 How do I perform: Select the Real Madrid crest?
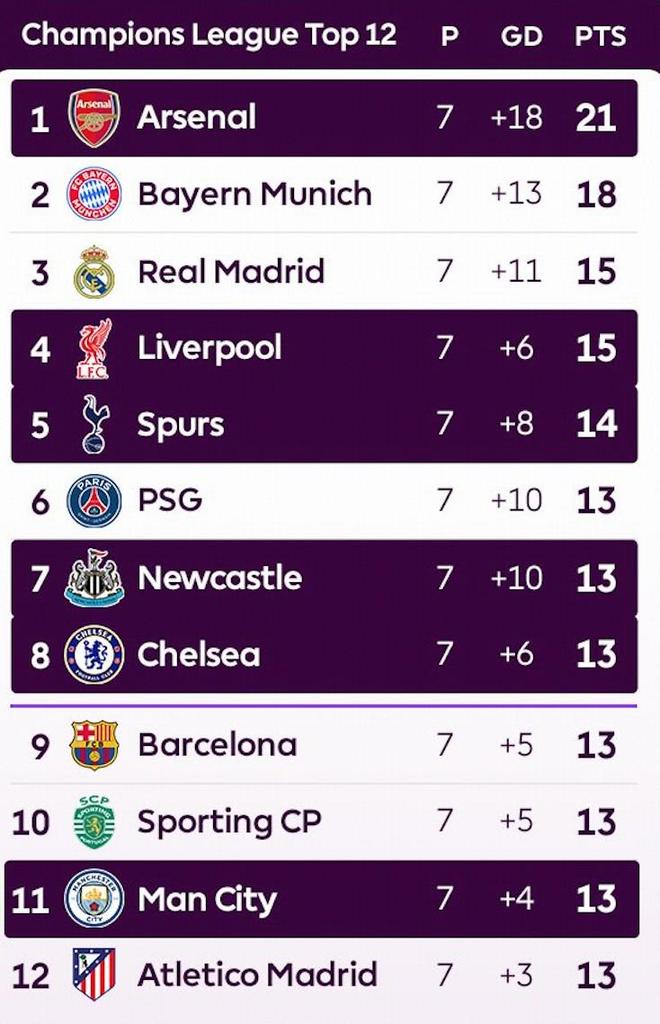point(94,271)
